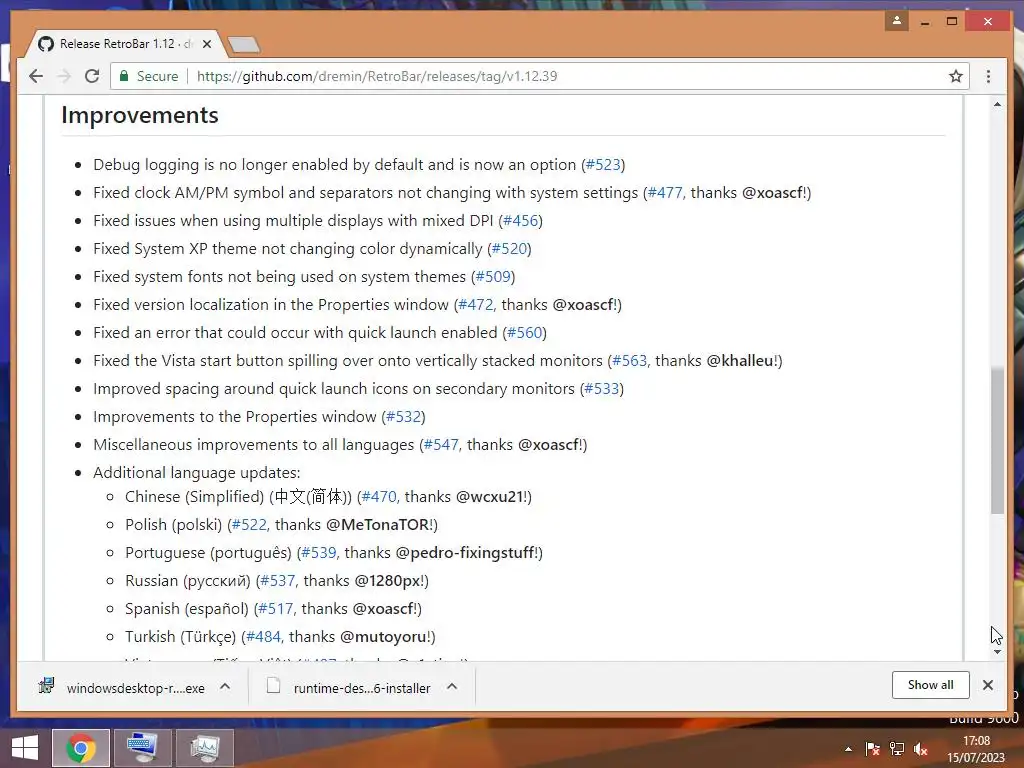The image size is (1024, 768).
Task: Open issue link #472
Action: [x=476, y=305]
